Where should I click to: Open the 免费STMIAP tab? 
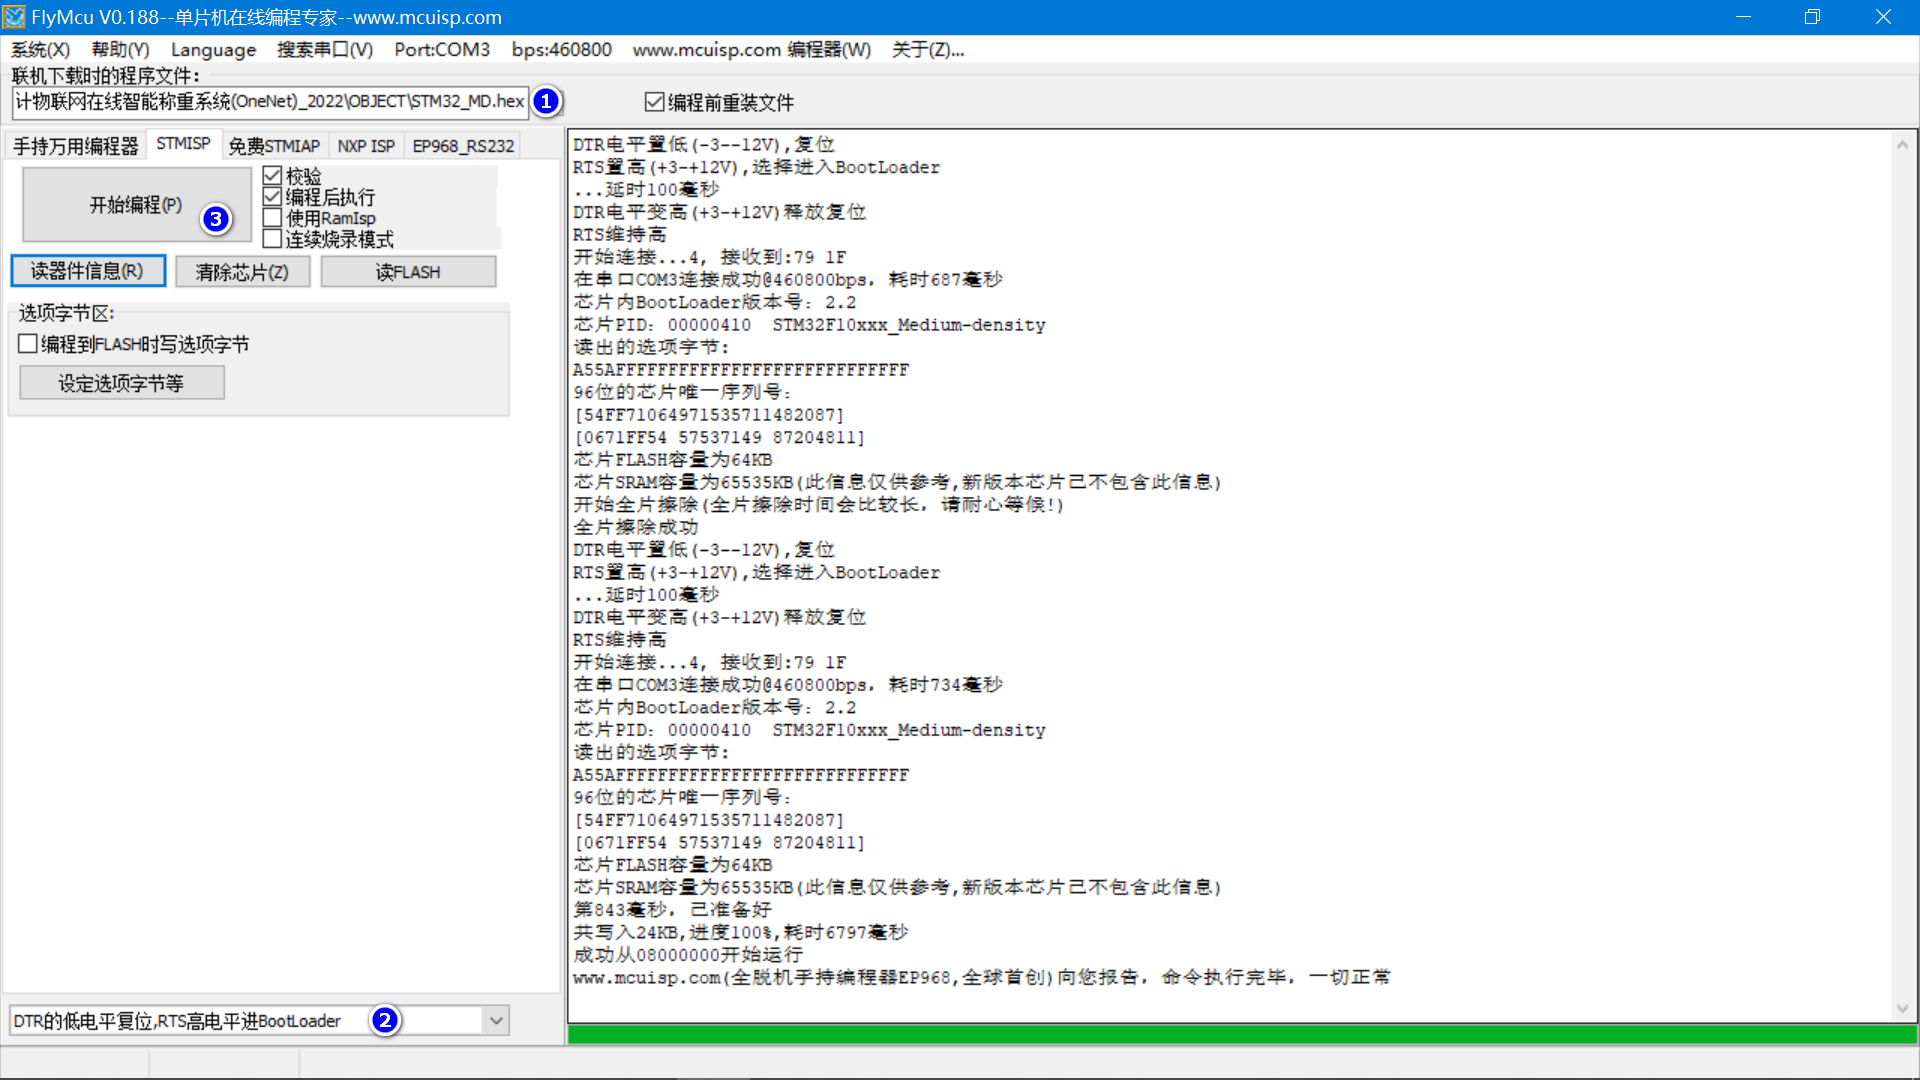click(x=275, y=145)
